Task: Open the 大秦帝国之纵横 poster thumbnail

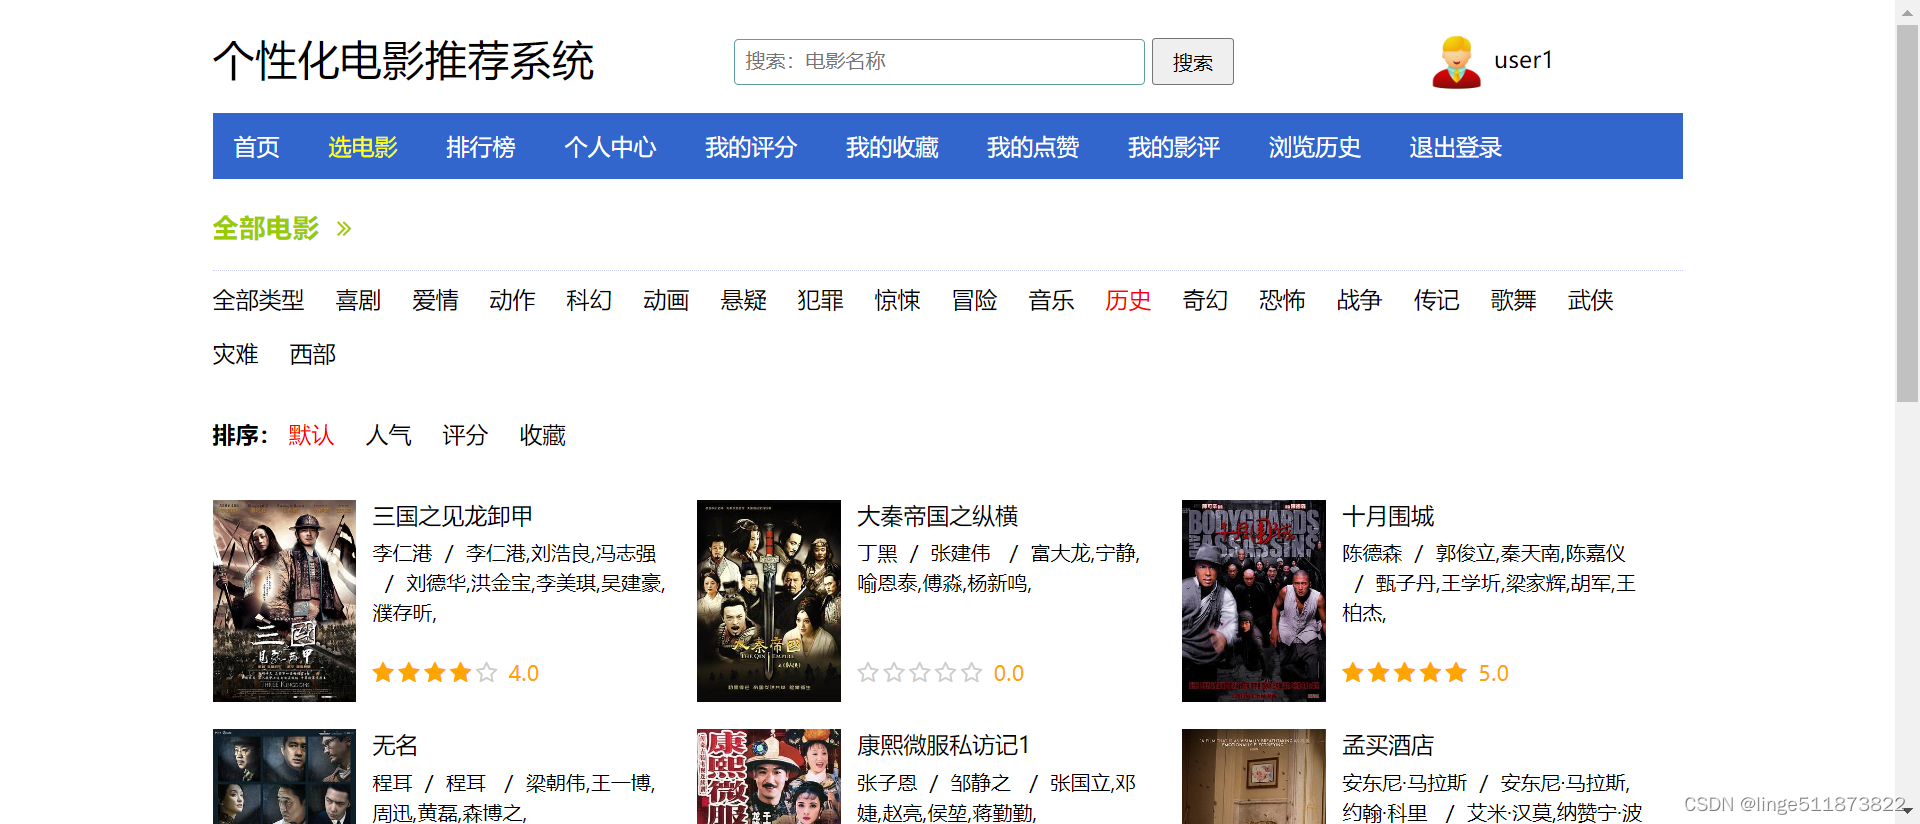Action: coord(769,601)
